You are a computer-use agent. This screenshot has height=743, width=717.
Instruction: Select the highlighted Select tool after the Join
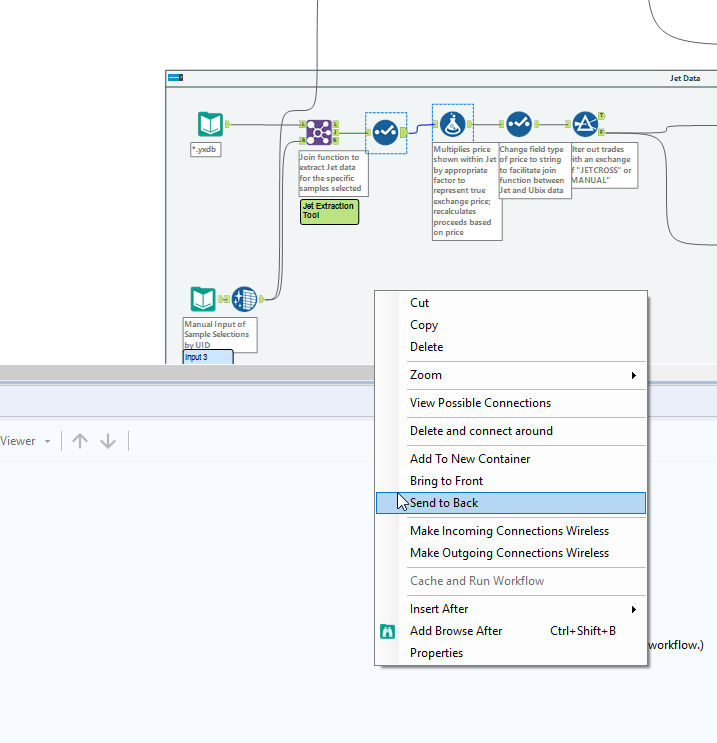pyautogui.click(x=385, y=132)
